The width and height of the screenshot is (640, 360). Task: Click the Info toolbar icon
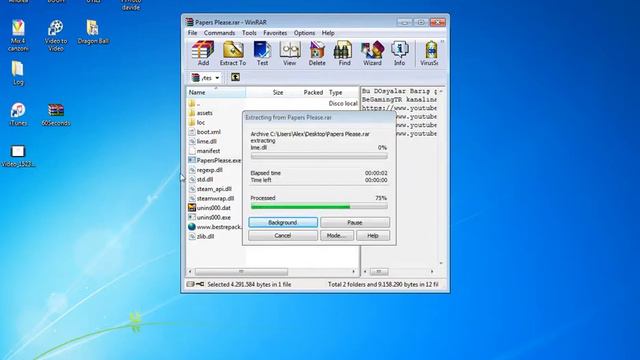pyautogui.click(x=399, y=53)
